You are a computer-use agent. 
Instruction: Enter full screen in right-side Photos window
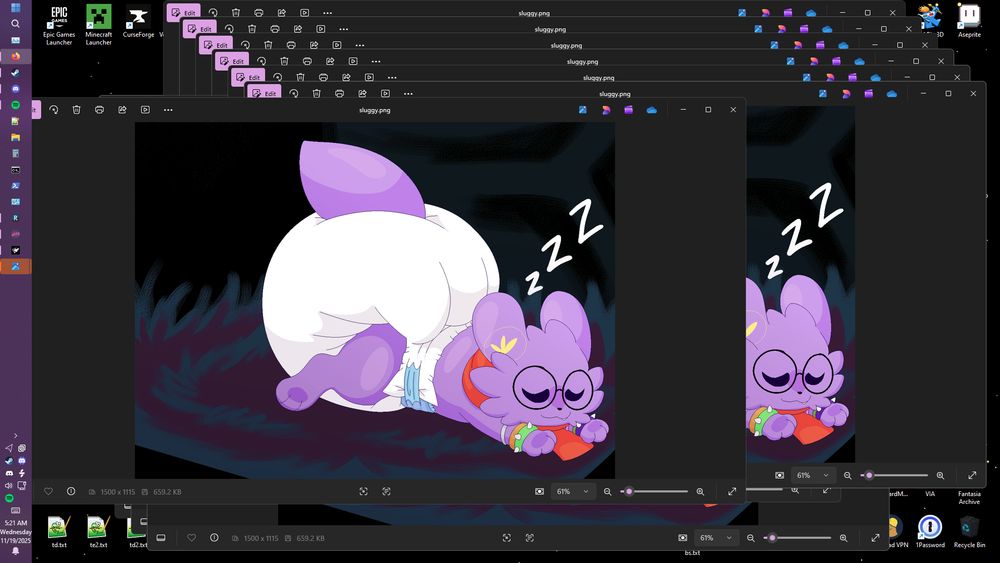click(972, 475)
